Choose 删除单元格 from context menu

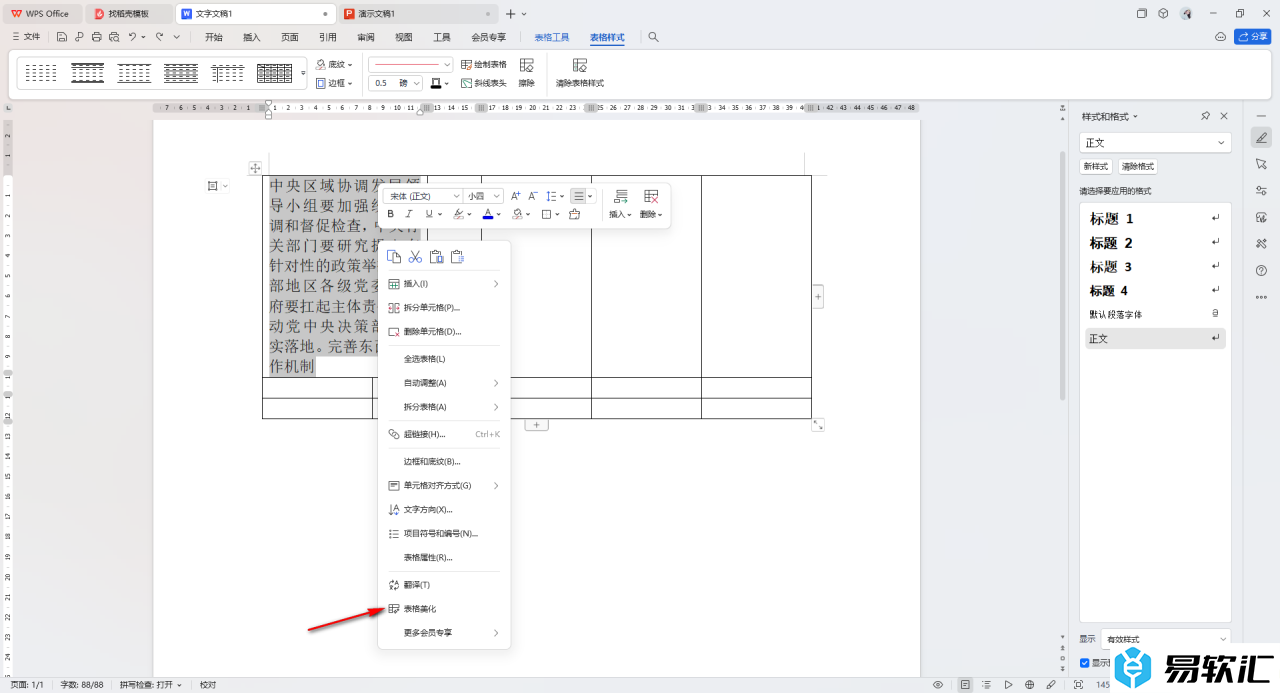(x=444, y=331)
